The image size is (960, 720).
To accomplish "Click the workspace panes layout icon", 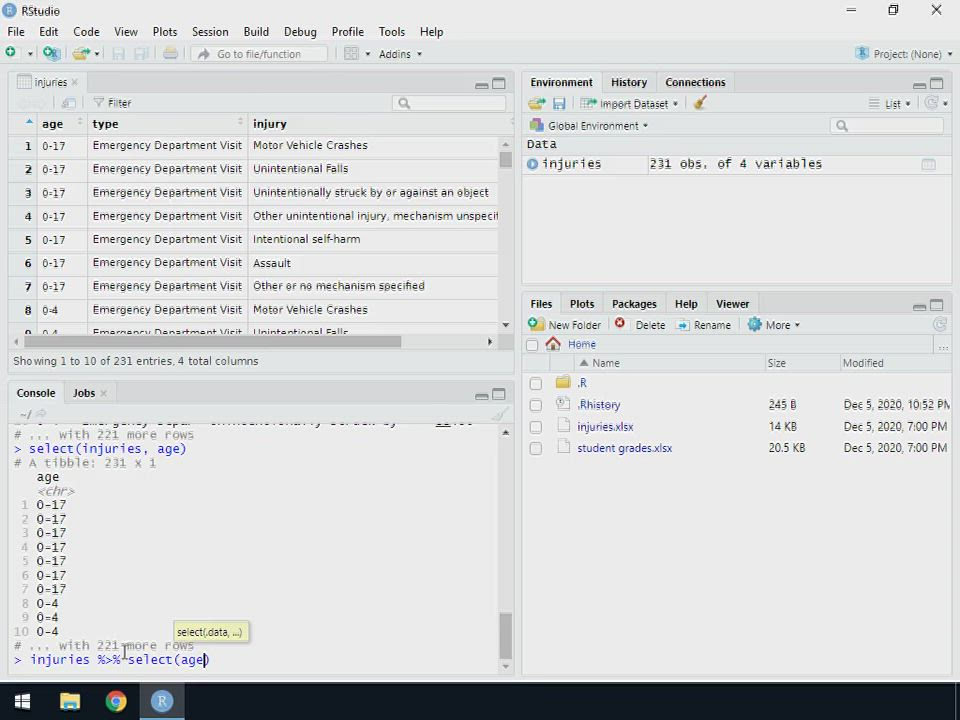I will pyautogui.click(x=351, y=54).
